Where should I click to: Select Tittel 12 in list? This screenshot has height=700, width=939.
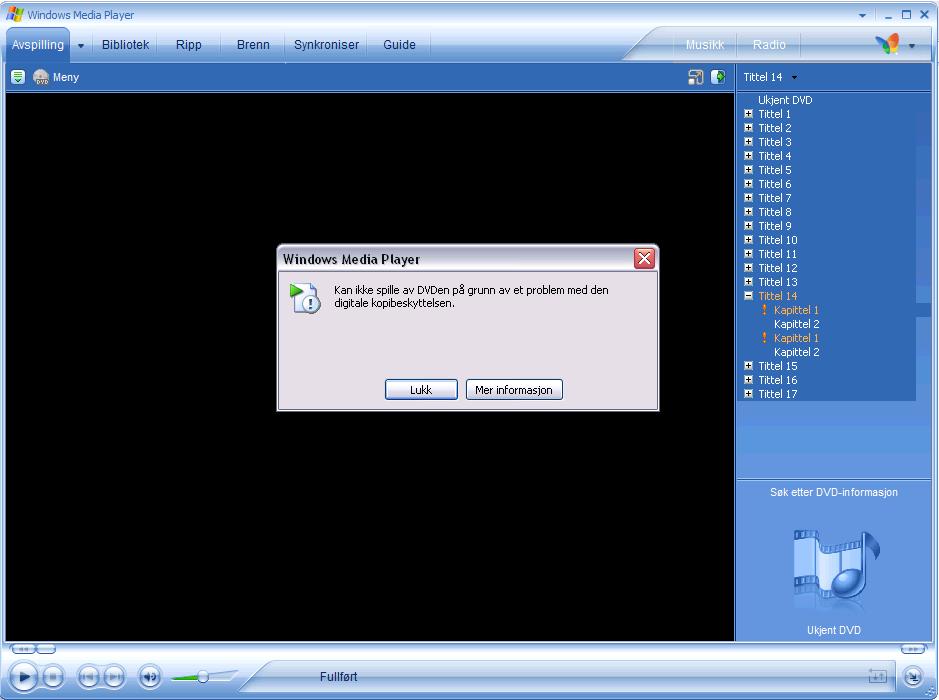click(777, 268)
